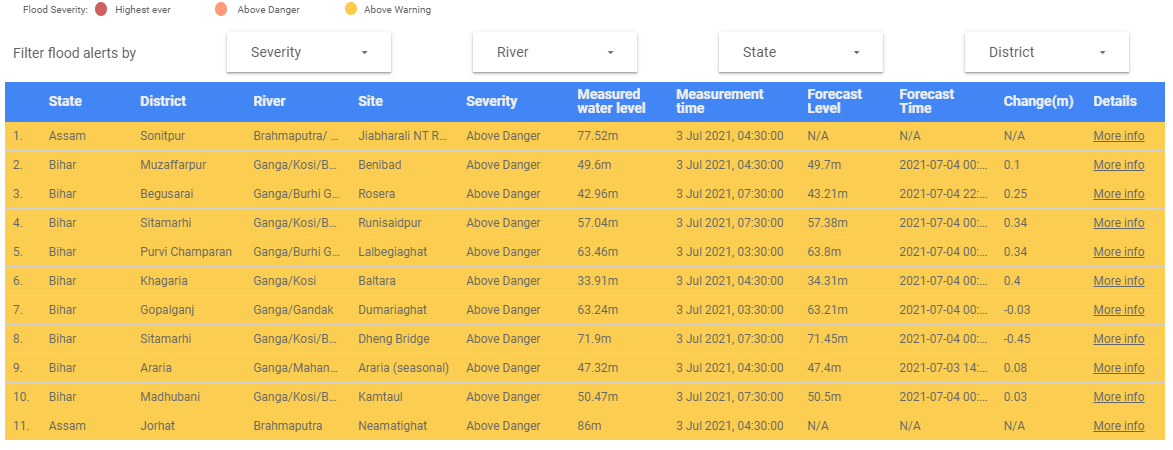
Task: Click the Change(m) column header
Action: point(1038,101)
